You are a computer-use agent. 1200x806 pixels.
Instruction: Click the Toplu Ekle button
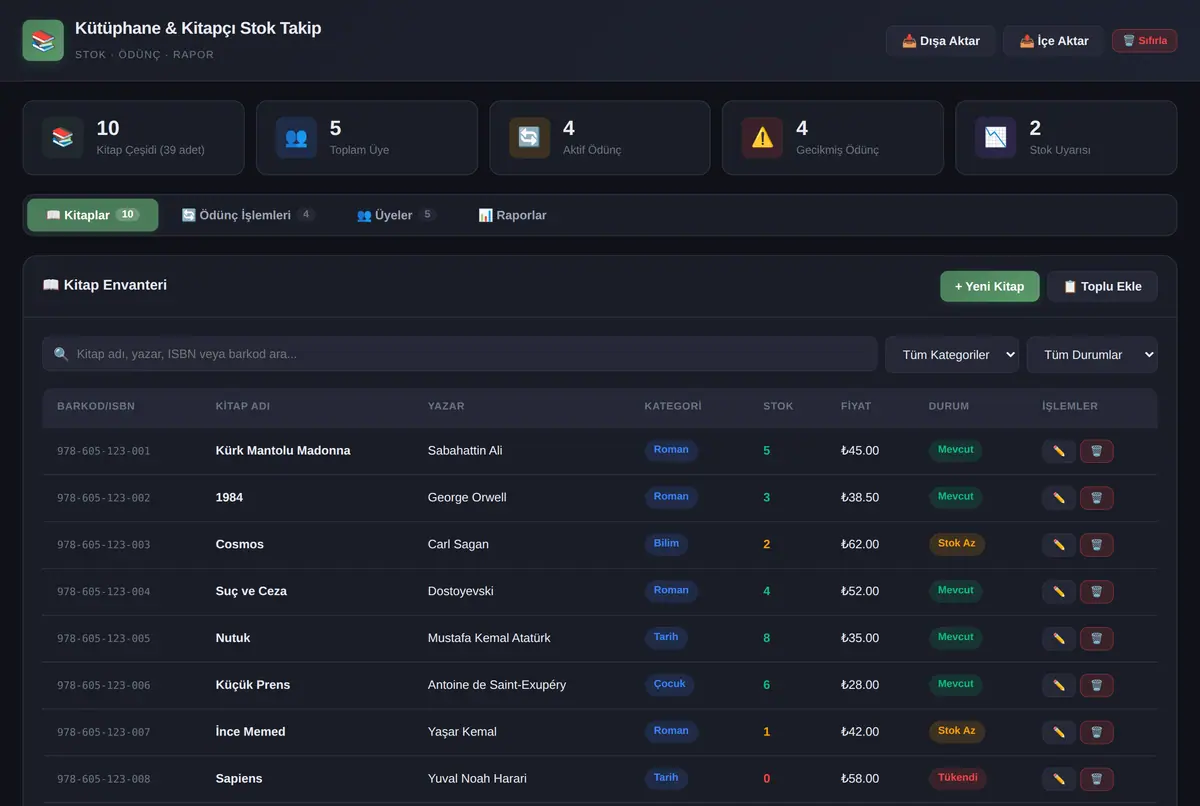[1102, 286]
